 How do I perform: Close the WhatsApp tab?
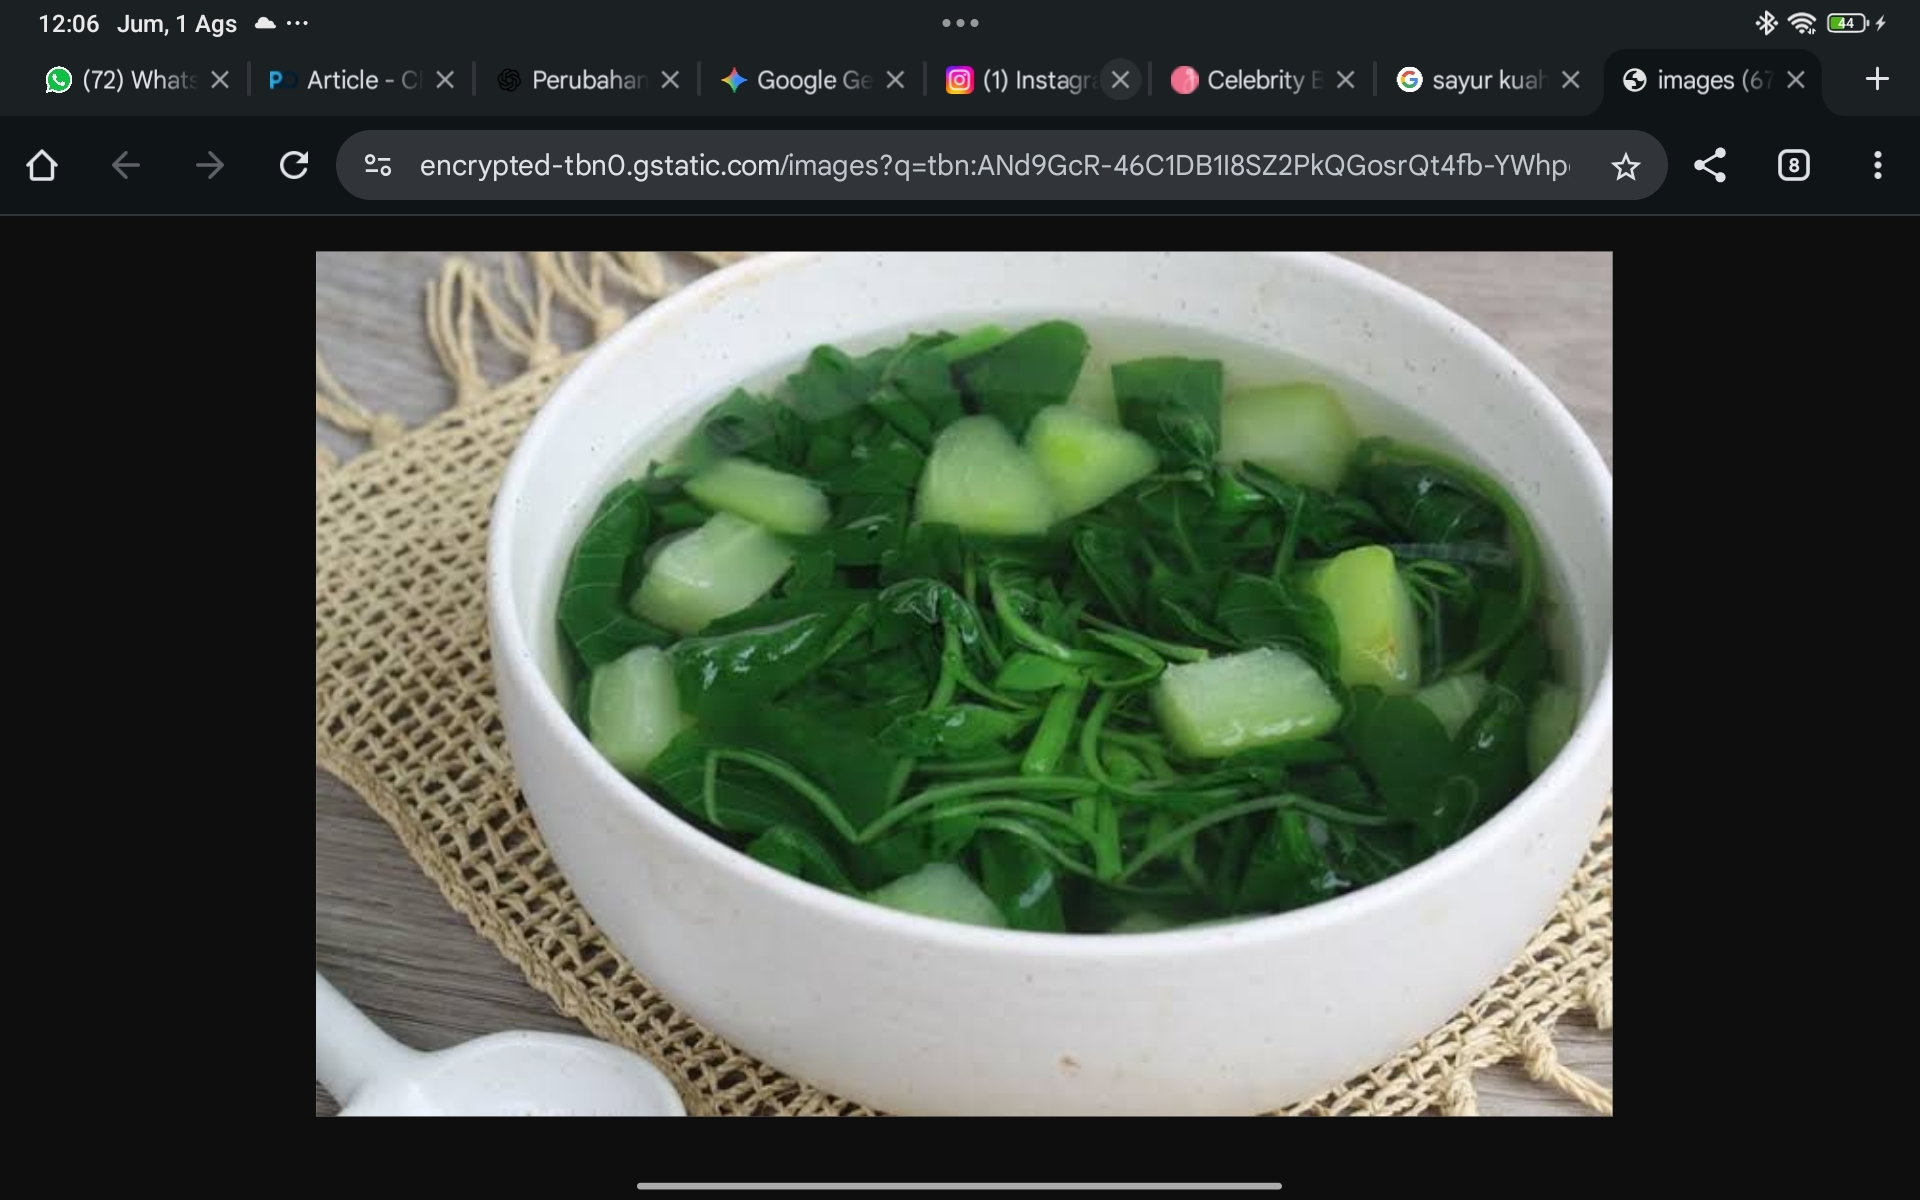click(220, 80)
